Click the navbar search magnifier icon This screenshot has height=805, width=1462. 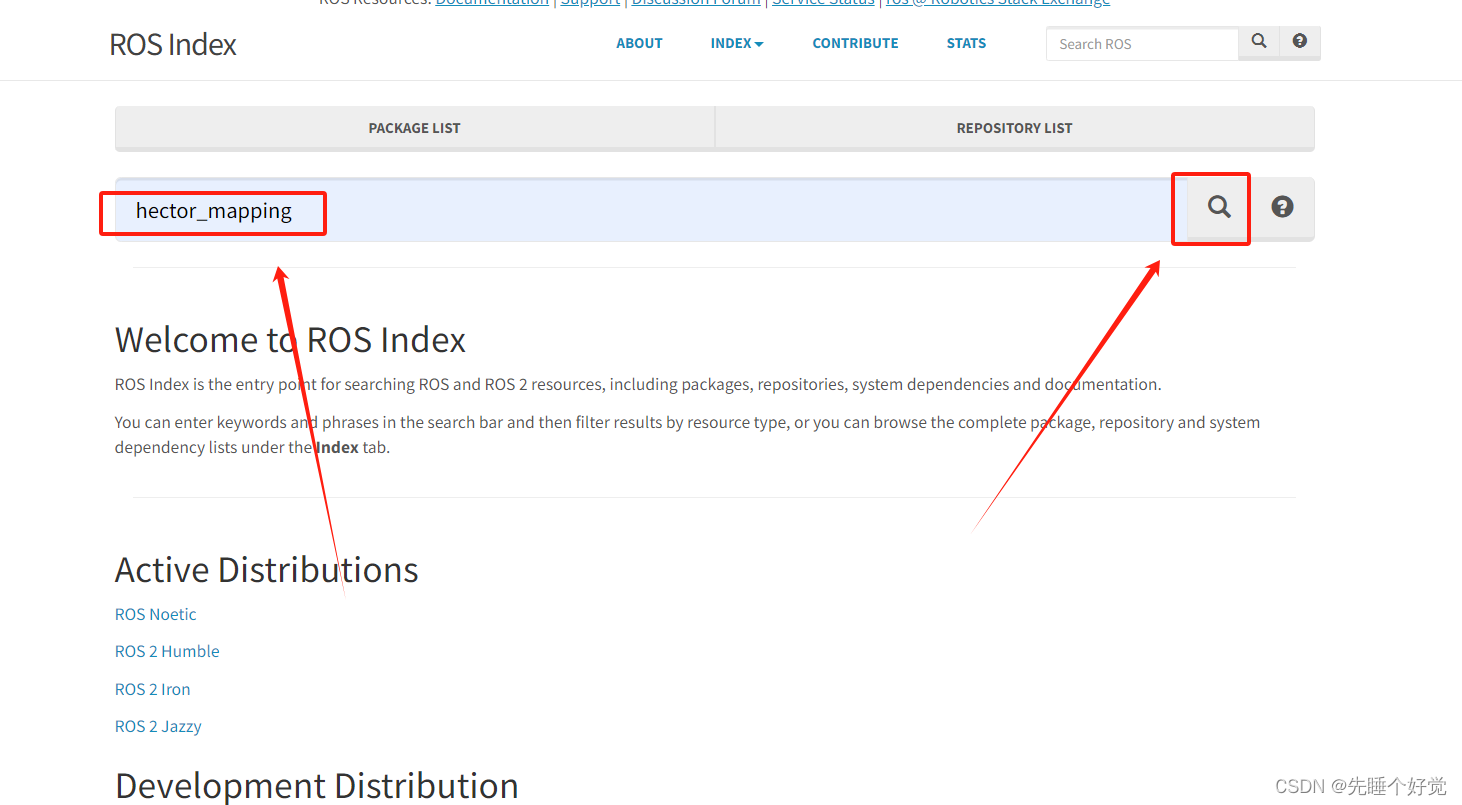coord(1259,42)
